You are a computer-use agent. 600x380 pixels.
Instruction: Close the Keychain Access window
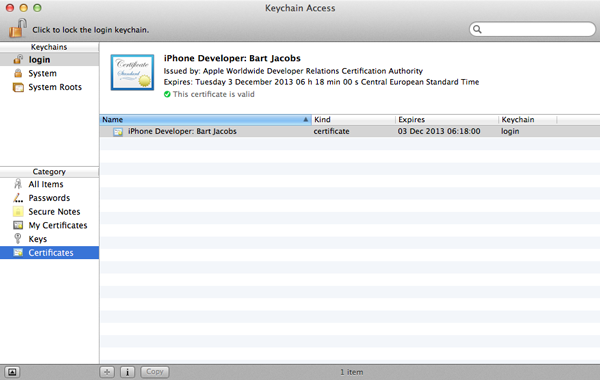[10, 8]
